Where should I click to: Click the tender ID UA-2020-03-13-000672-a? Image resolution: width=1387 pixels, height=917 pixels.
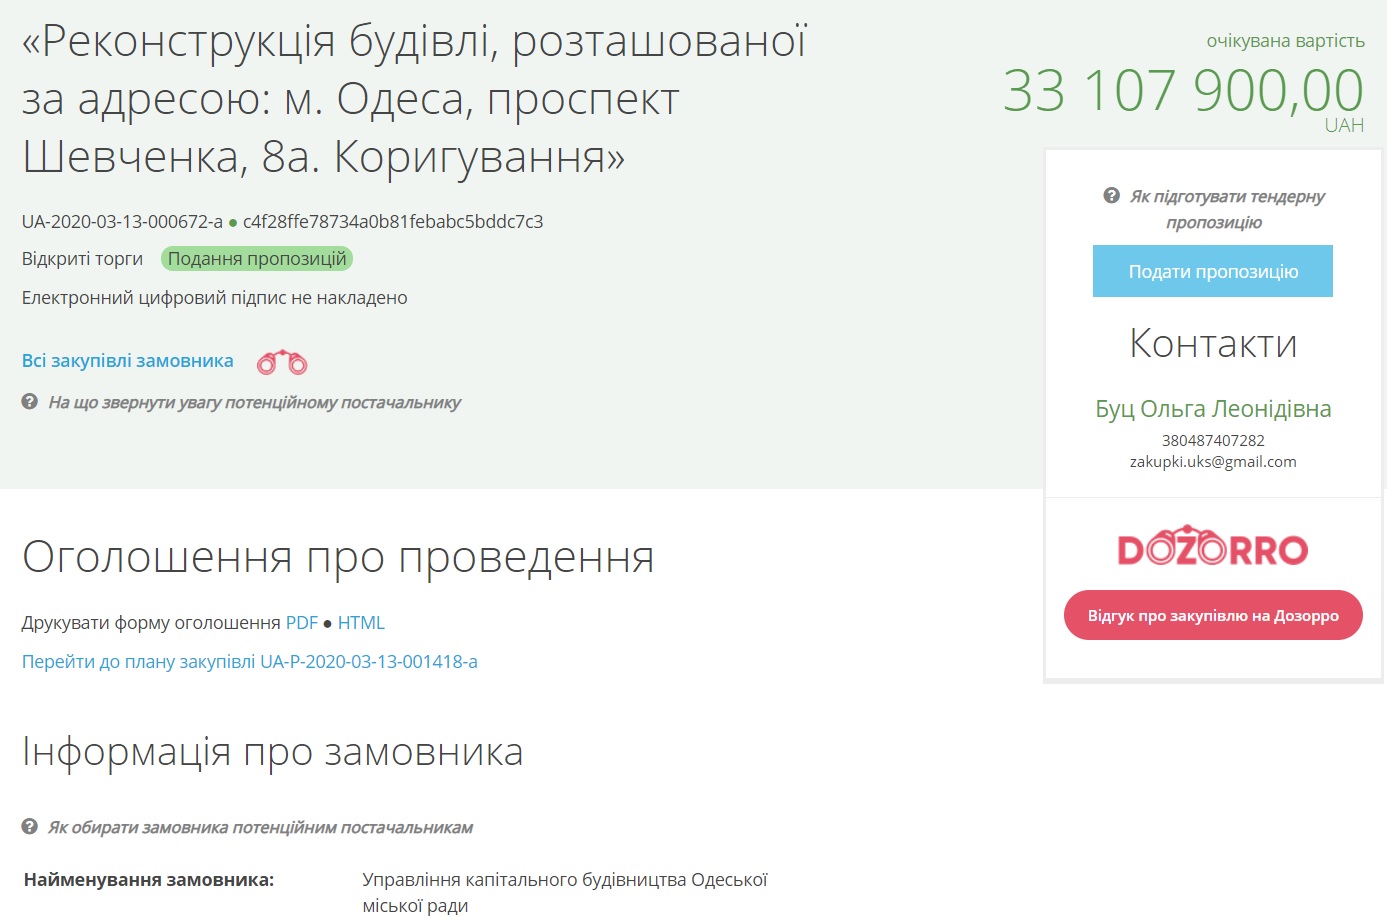coord(122,222)
